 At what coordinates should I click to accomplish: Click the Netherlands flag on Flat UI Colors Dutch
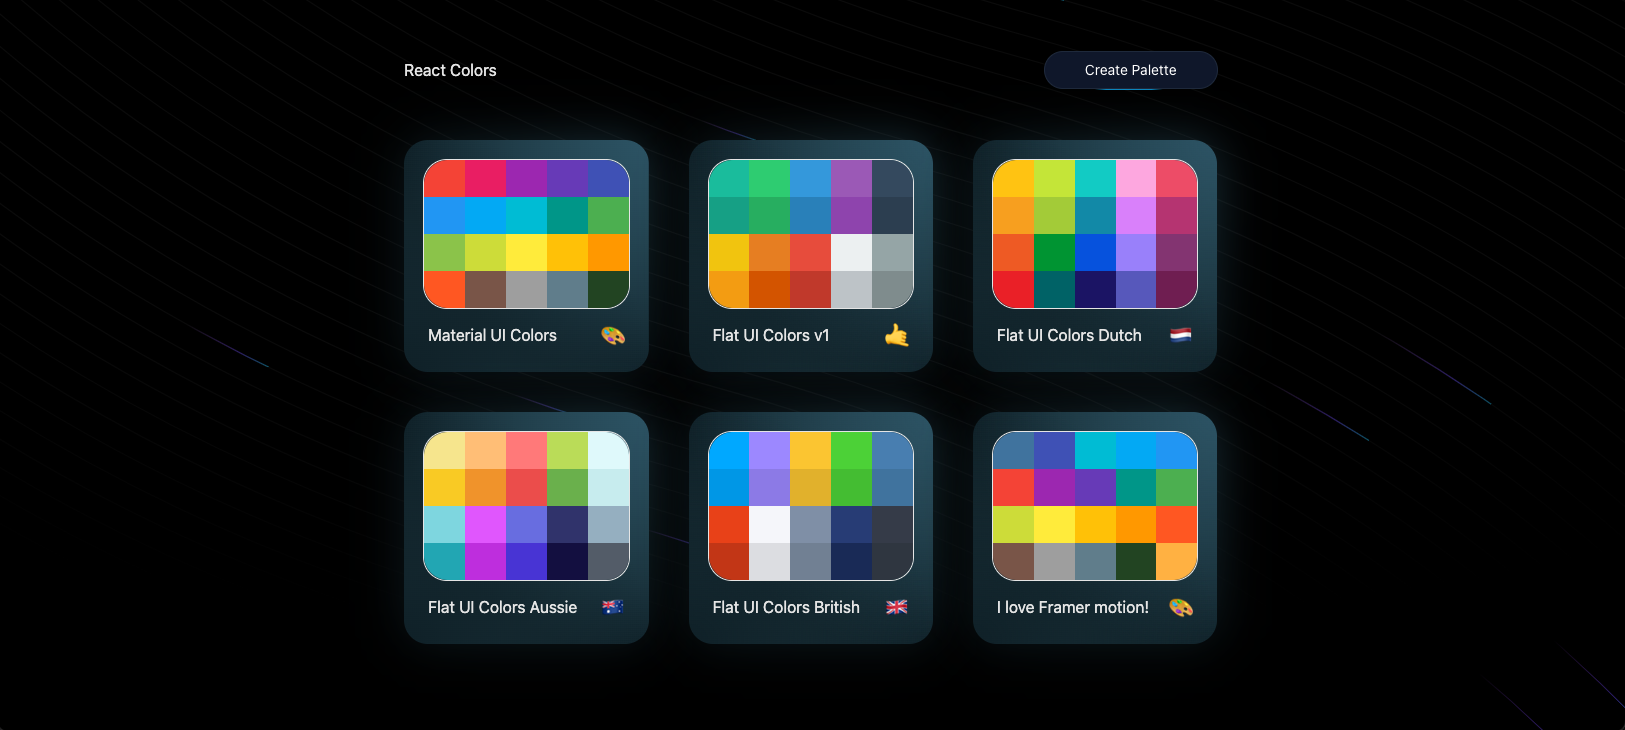(x=1181, y=335)
